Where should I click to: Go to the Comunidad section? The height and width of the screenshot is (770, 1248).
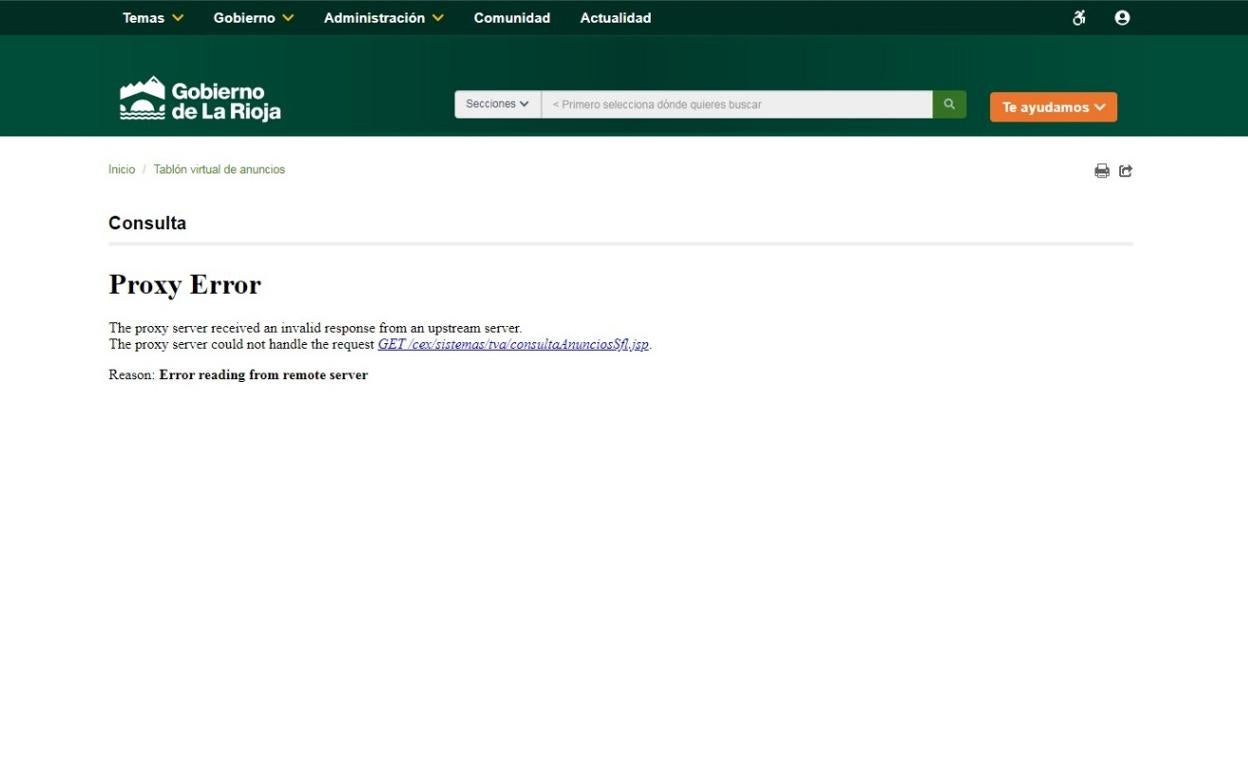tap(512, 18)
